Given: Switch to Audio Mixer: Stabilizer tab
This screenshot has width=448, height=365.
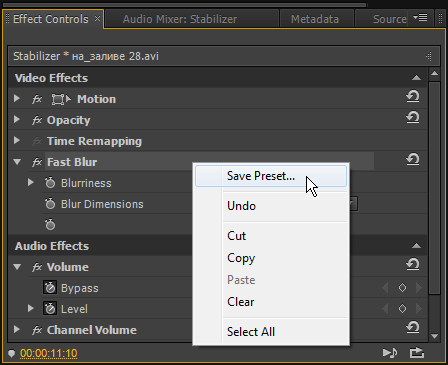Looking at the screenshot, I should tap(180, 19).
